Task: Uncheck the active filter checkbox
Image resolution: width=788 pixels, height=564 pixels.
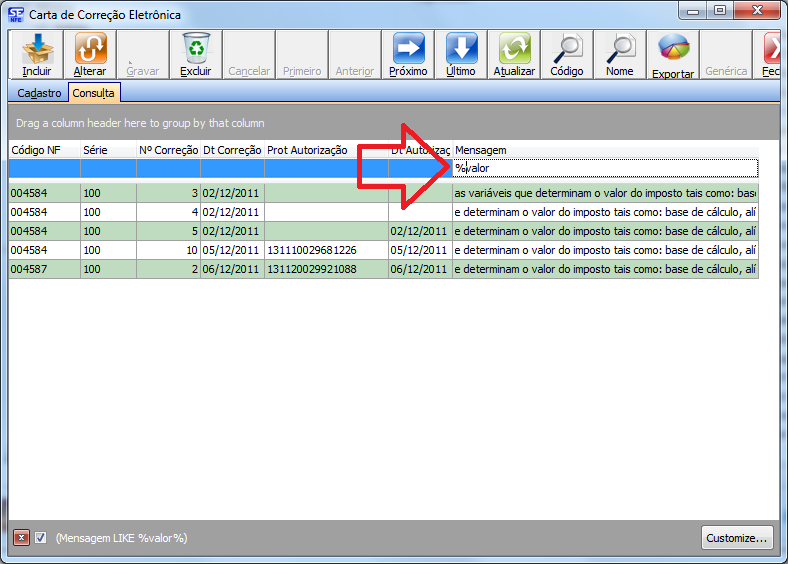Action: coord(41,538)
